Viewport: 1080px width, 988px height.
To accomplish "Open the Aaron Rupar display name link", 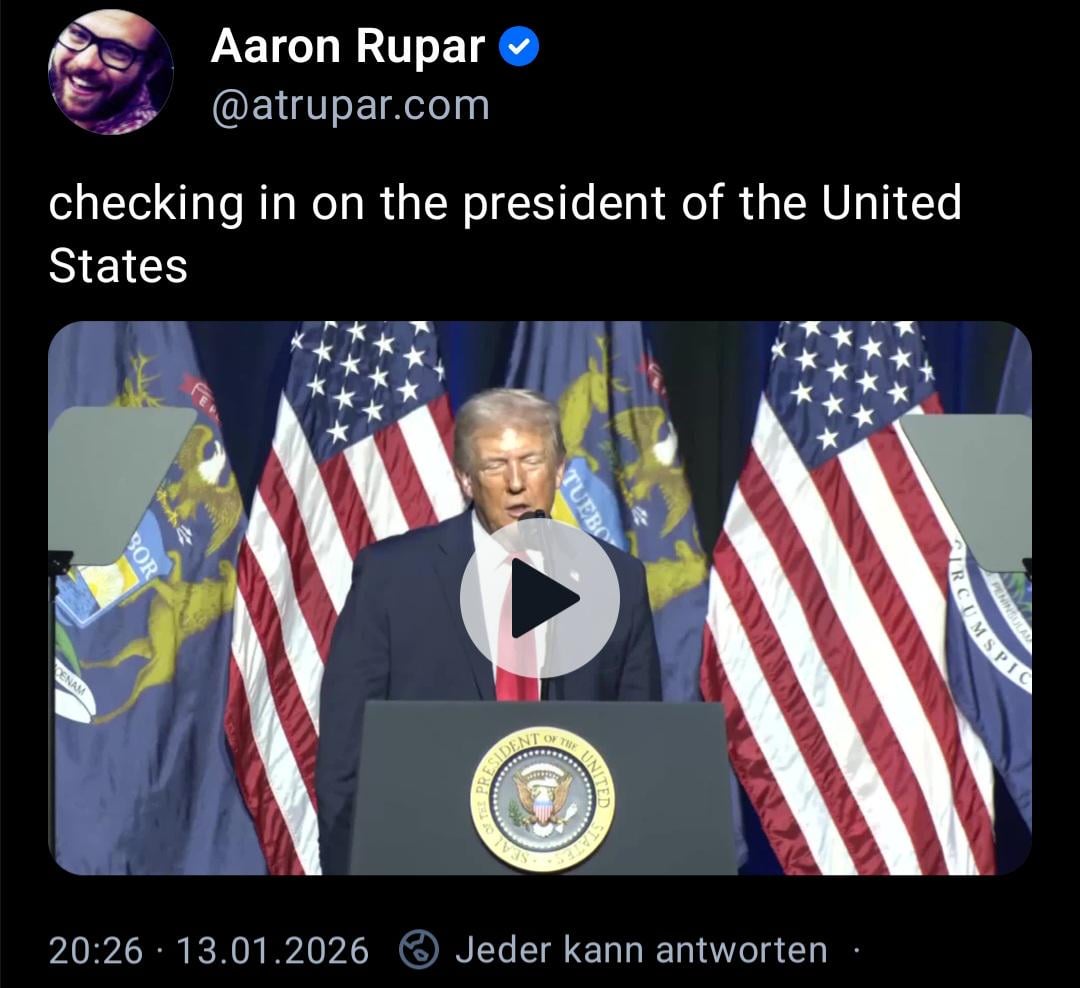I will [348, 47].
